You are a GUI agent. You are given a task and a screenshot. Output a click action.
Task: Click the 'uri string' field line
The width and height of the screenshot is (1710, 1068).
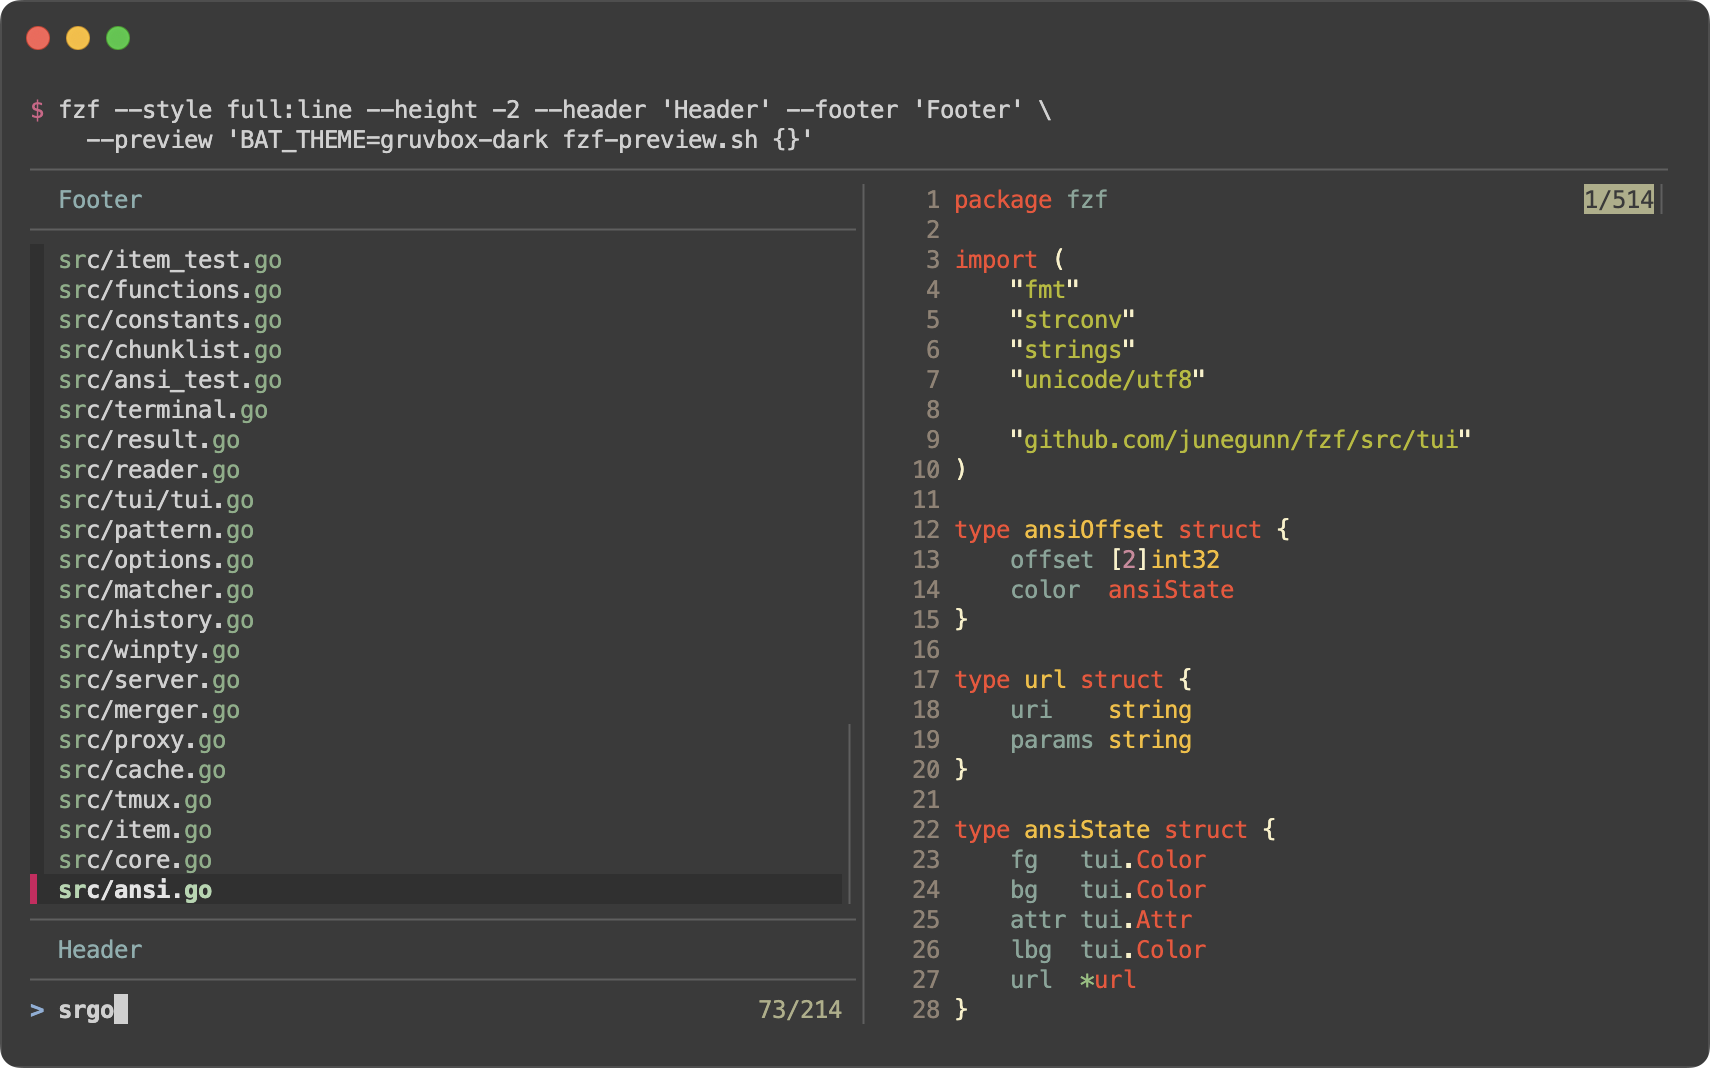[x=1101, y=710]
